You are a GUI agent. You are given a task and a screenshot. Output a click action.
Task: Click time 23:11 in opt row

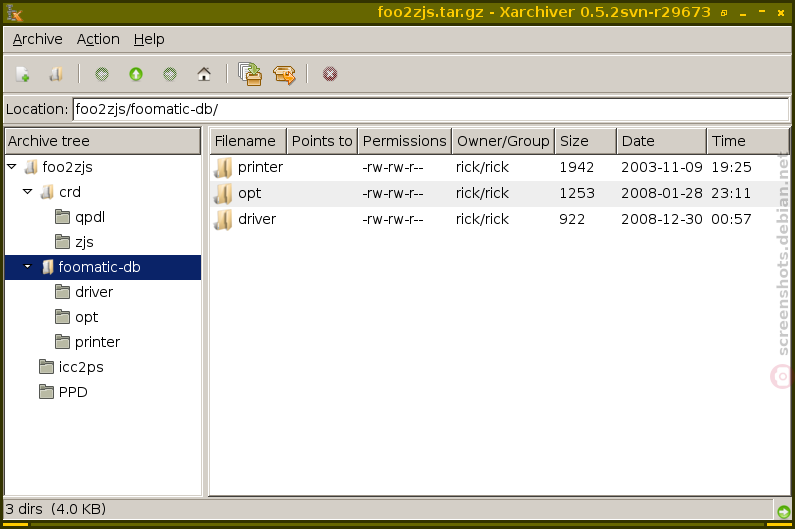tap(731, 193)
